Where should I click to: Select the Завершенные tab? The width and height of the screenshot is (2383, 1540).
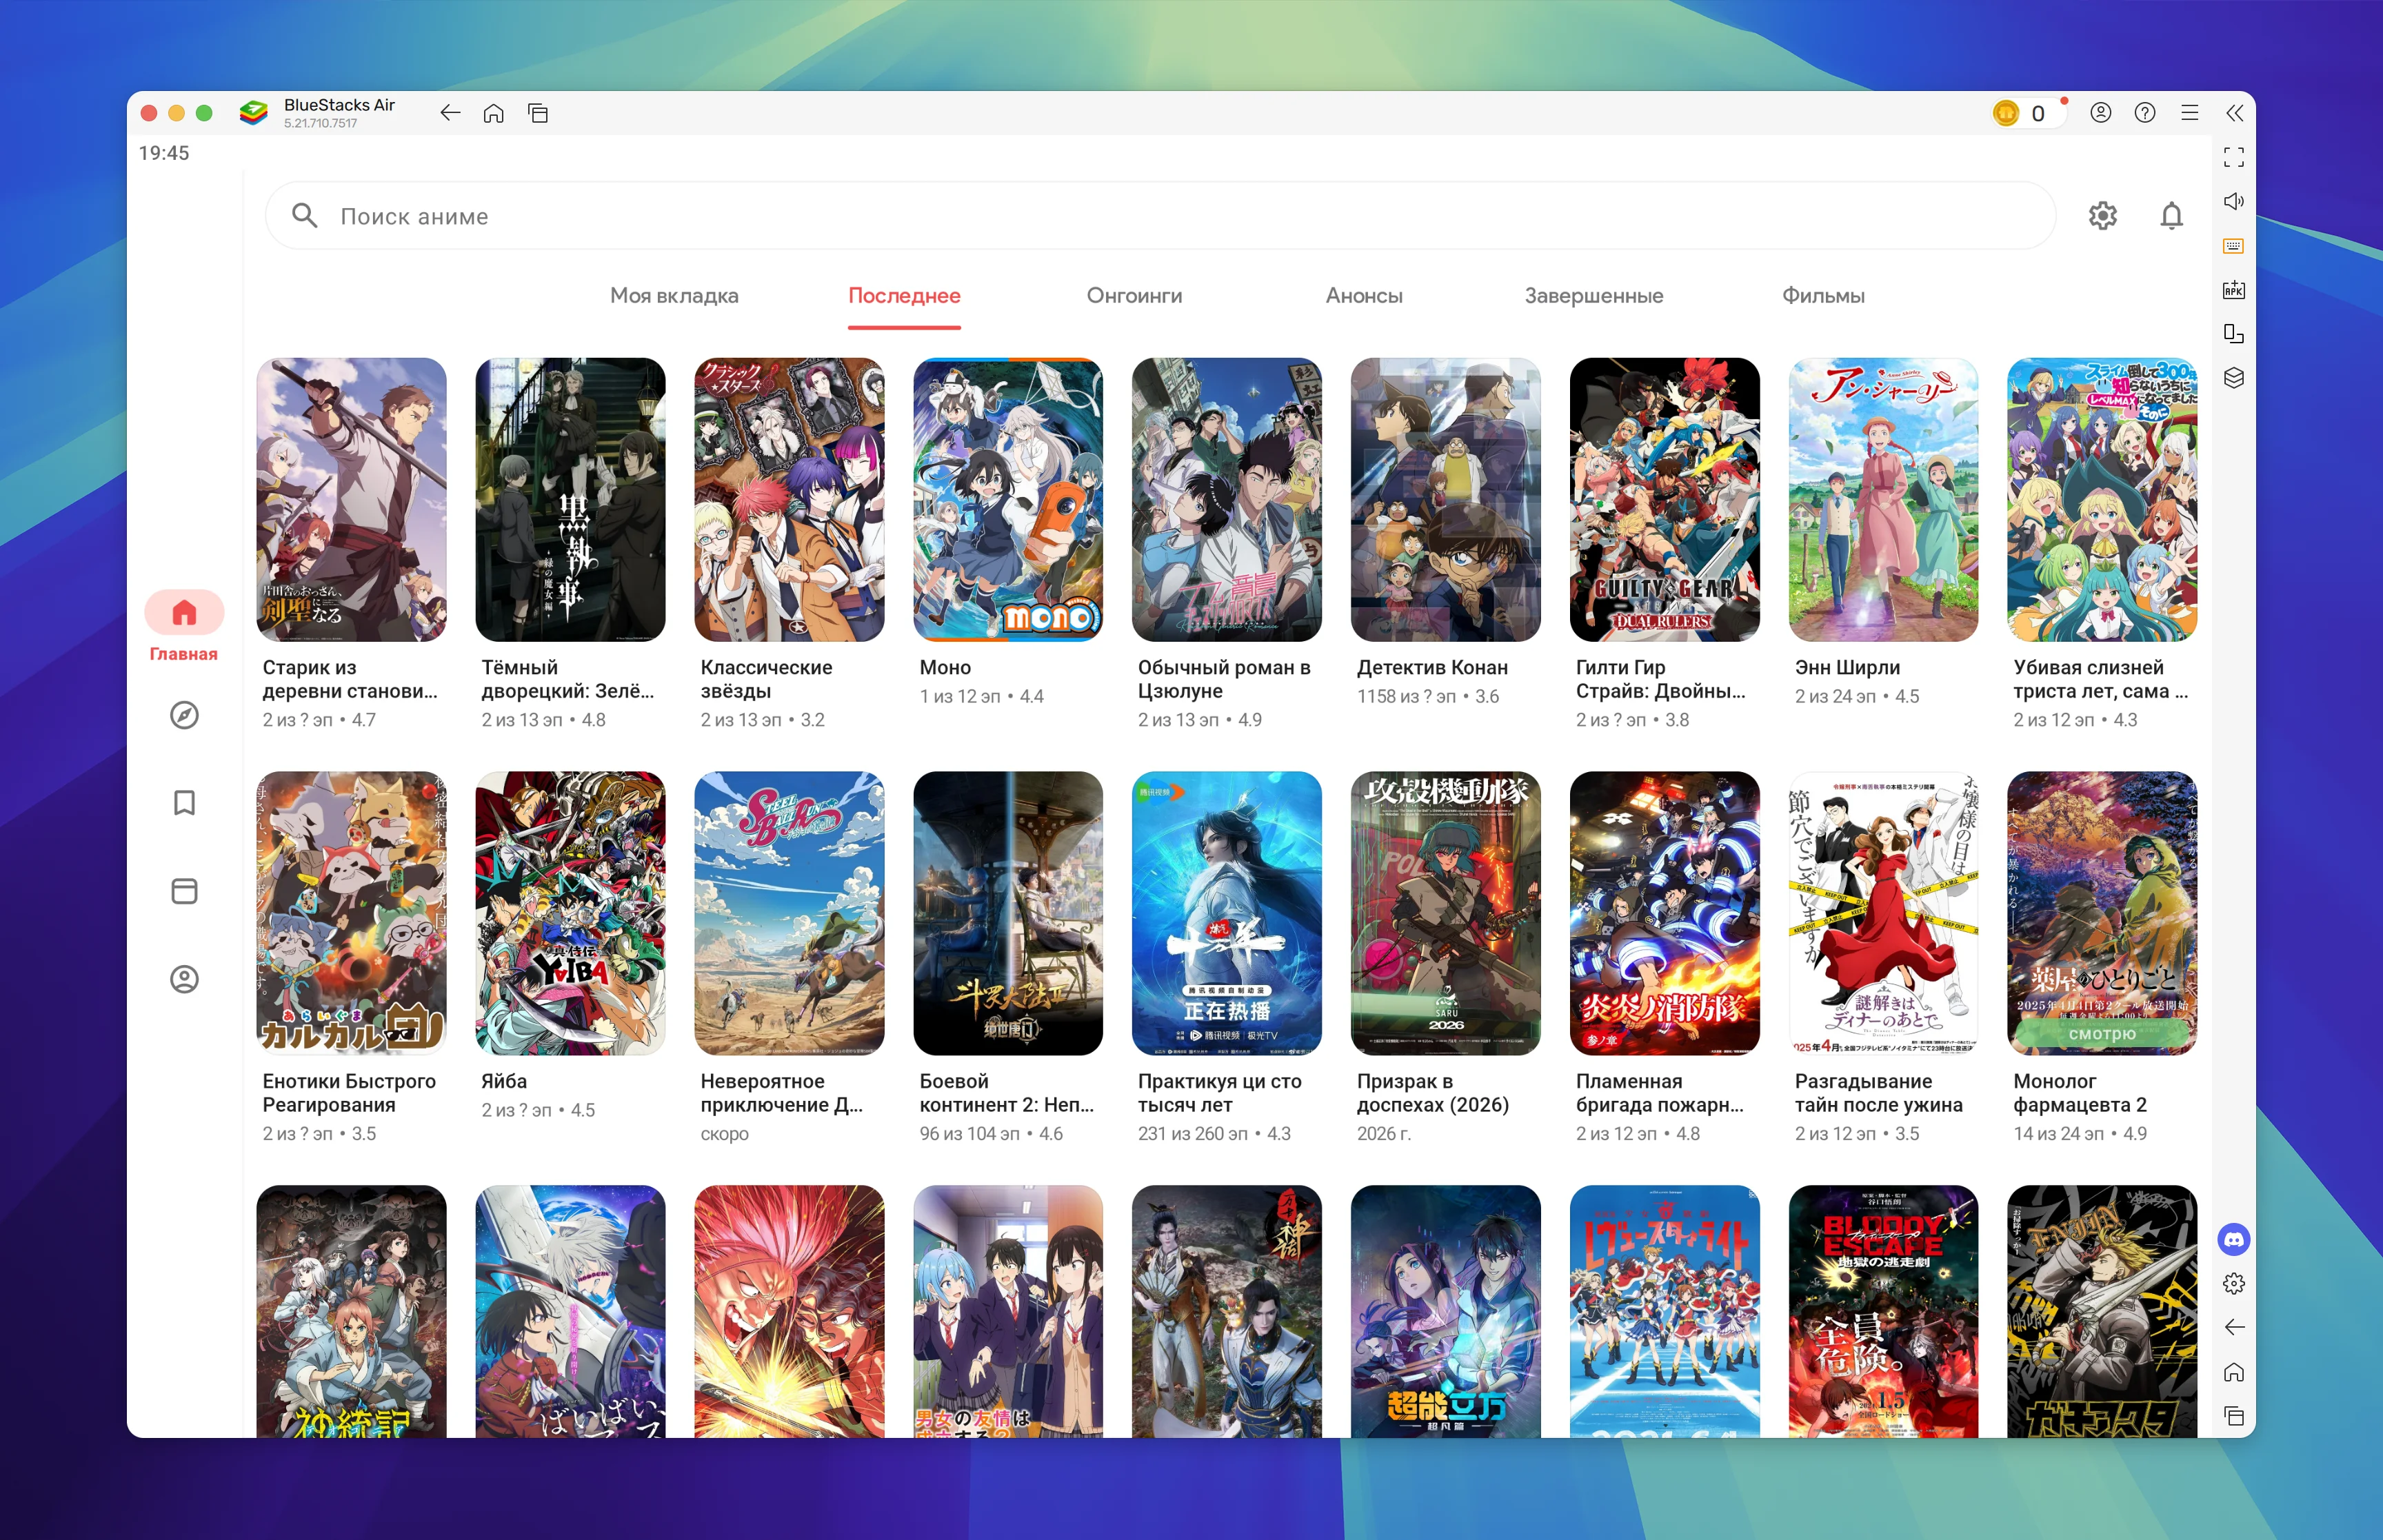point(1593,296)
